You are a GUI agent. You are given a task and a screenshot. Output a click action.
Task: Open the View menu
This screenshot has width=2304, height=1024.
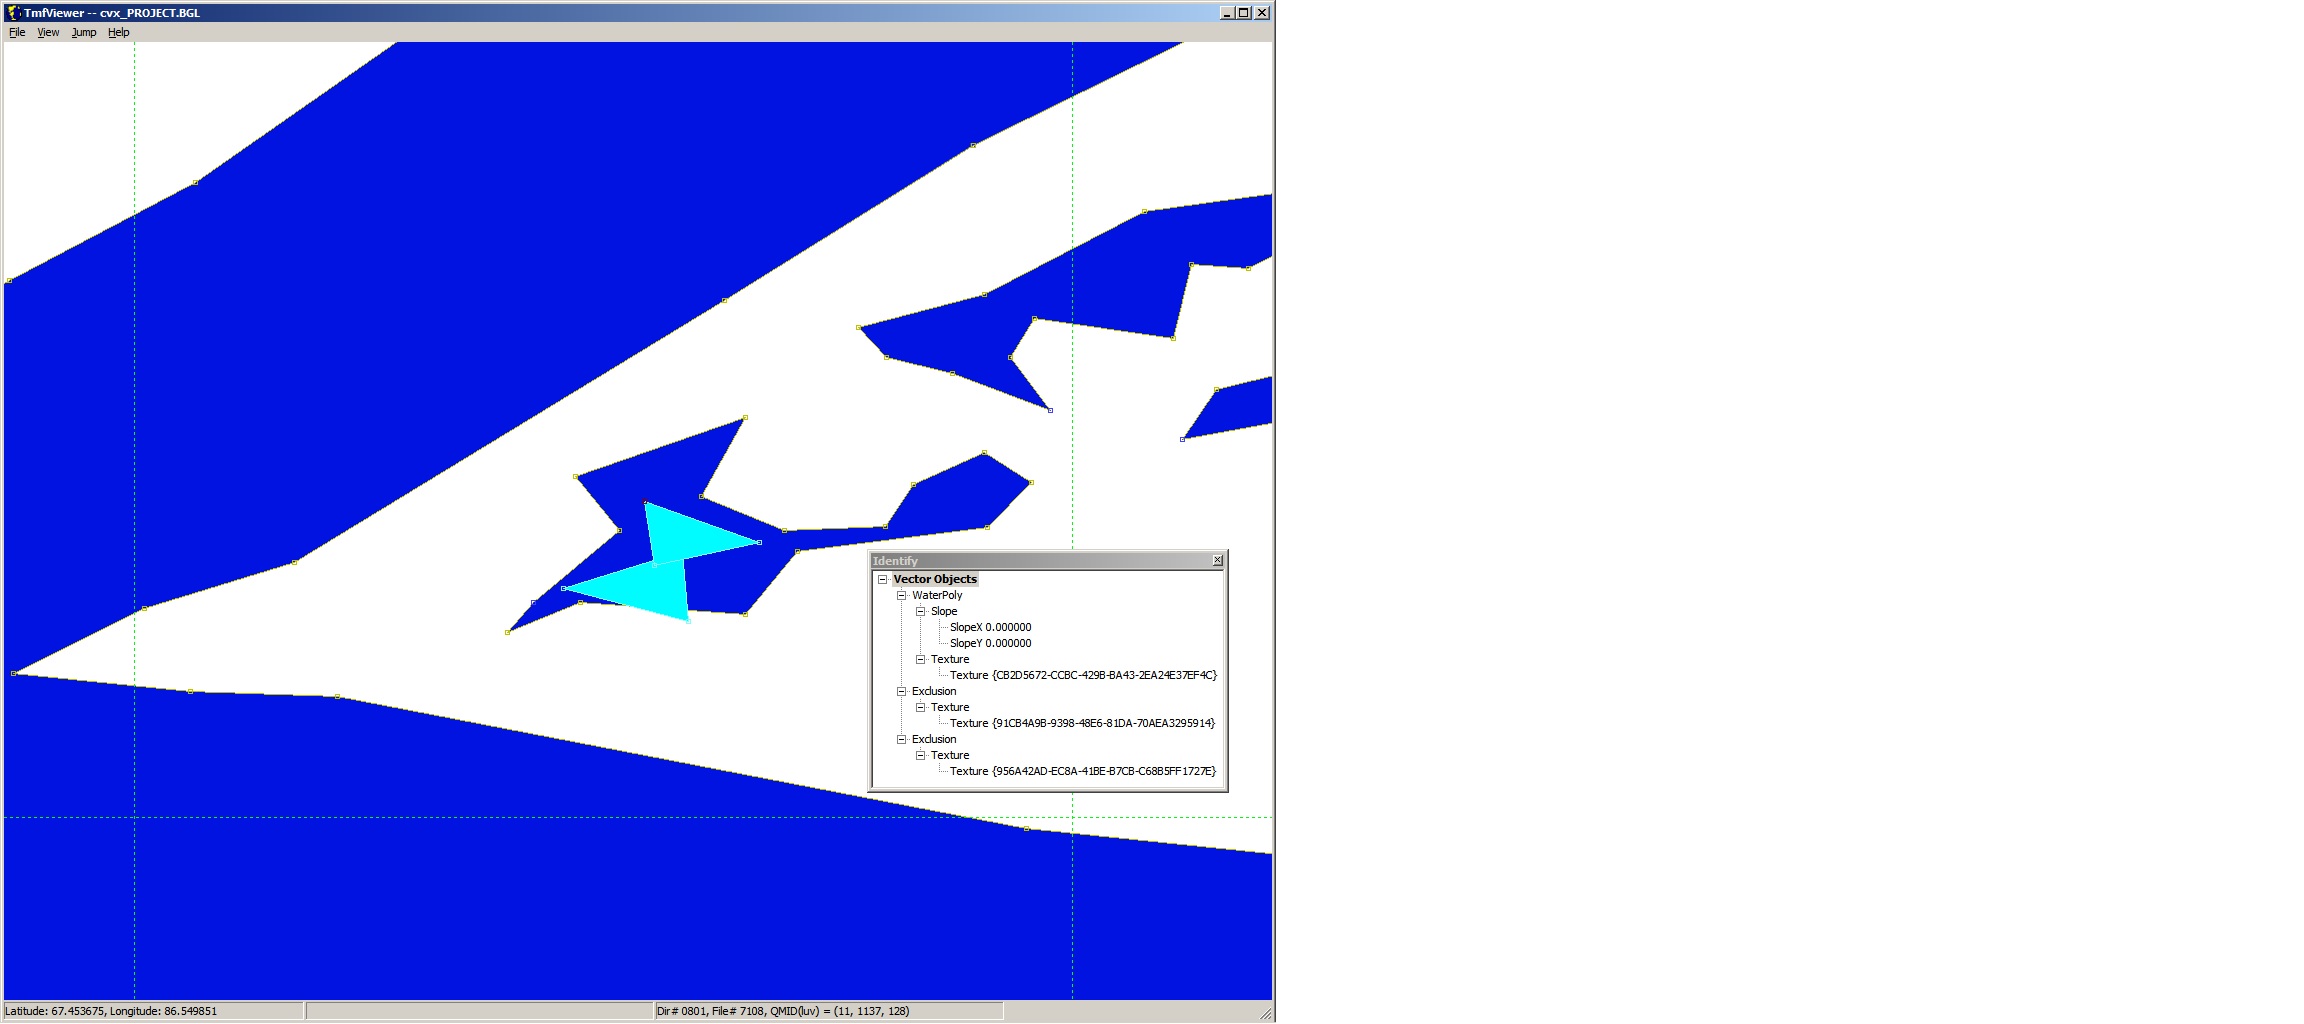tap(48, 32)
